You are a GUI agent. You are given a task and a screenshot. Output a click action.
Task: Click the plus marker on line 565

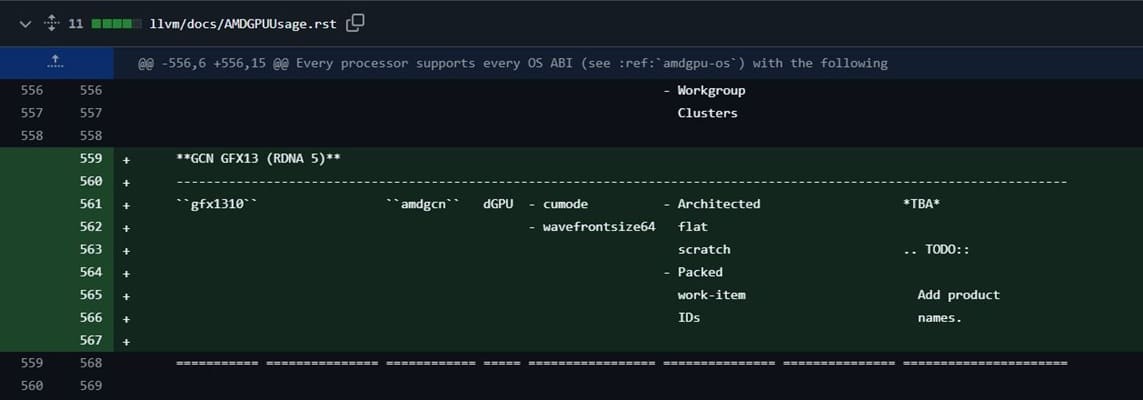pyautogui.click(x=126, y=295)
